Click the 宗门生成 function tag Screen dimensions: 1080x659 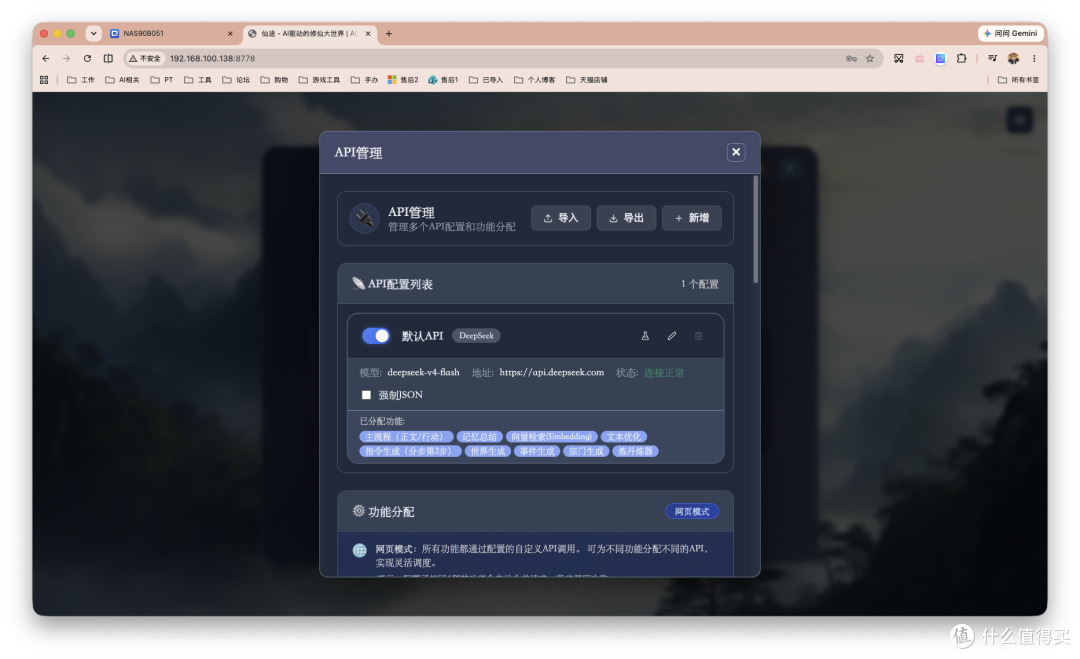pyautogui.click(x=586, y=451)
